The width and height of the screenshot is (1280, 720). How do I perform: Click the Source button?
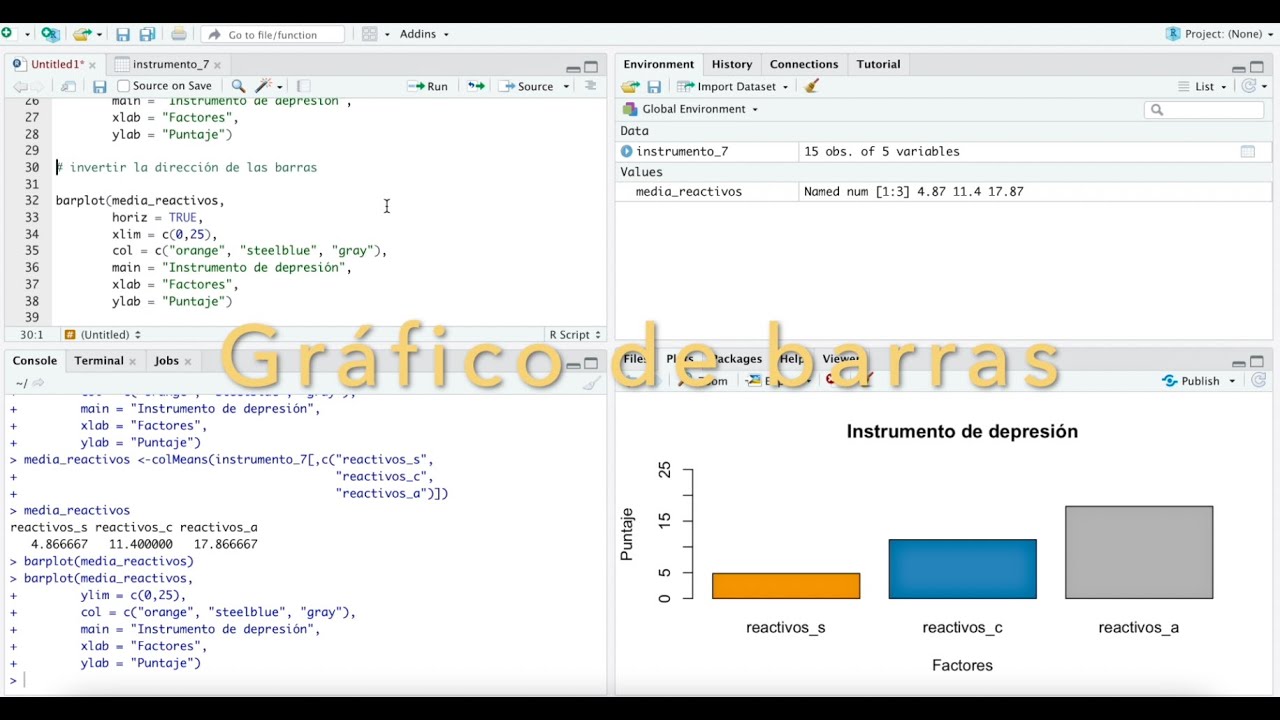pyautogui.click(x=527, y=86)
